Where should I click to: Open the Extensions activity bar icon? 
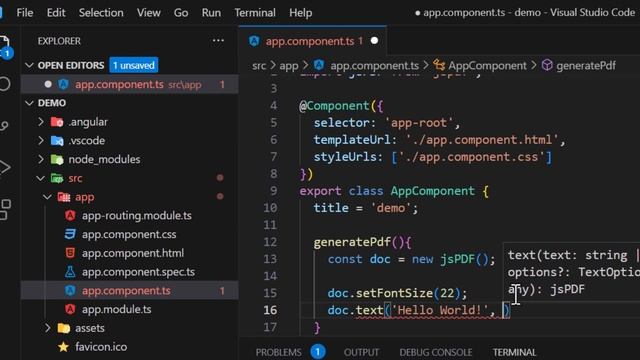(x=5, y=209)
